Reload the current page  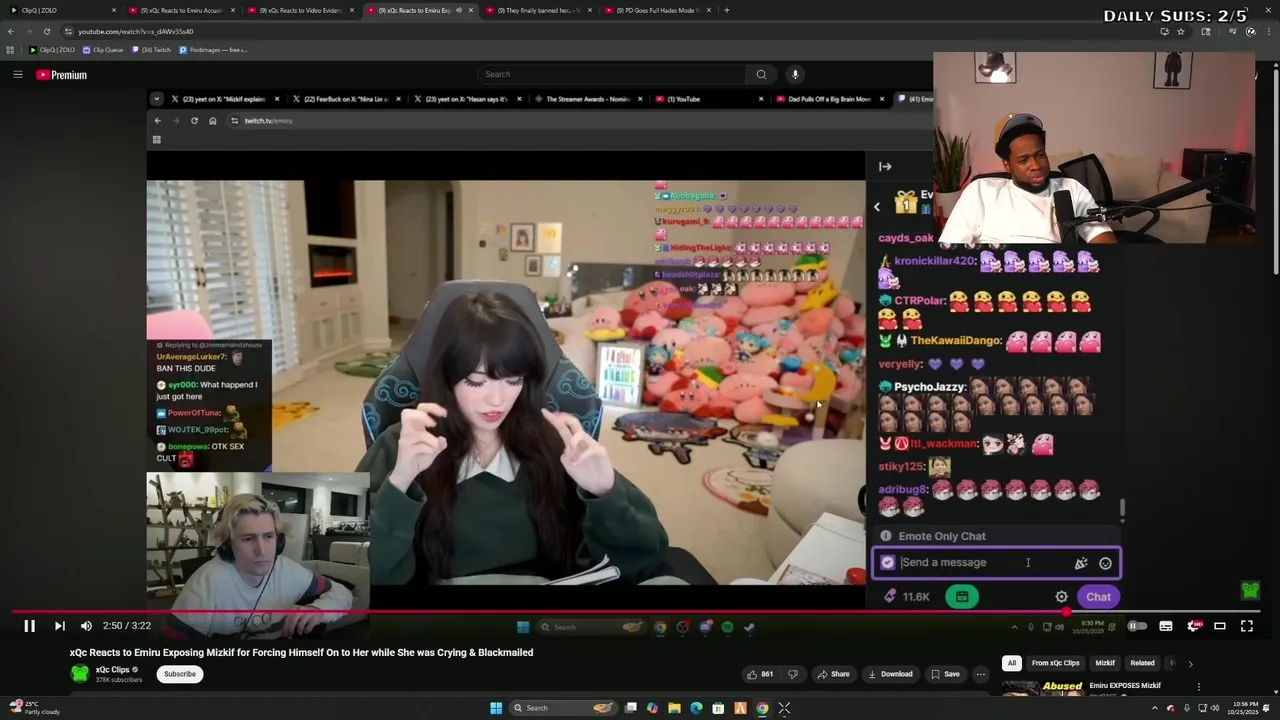46,31
